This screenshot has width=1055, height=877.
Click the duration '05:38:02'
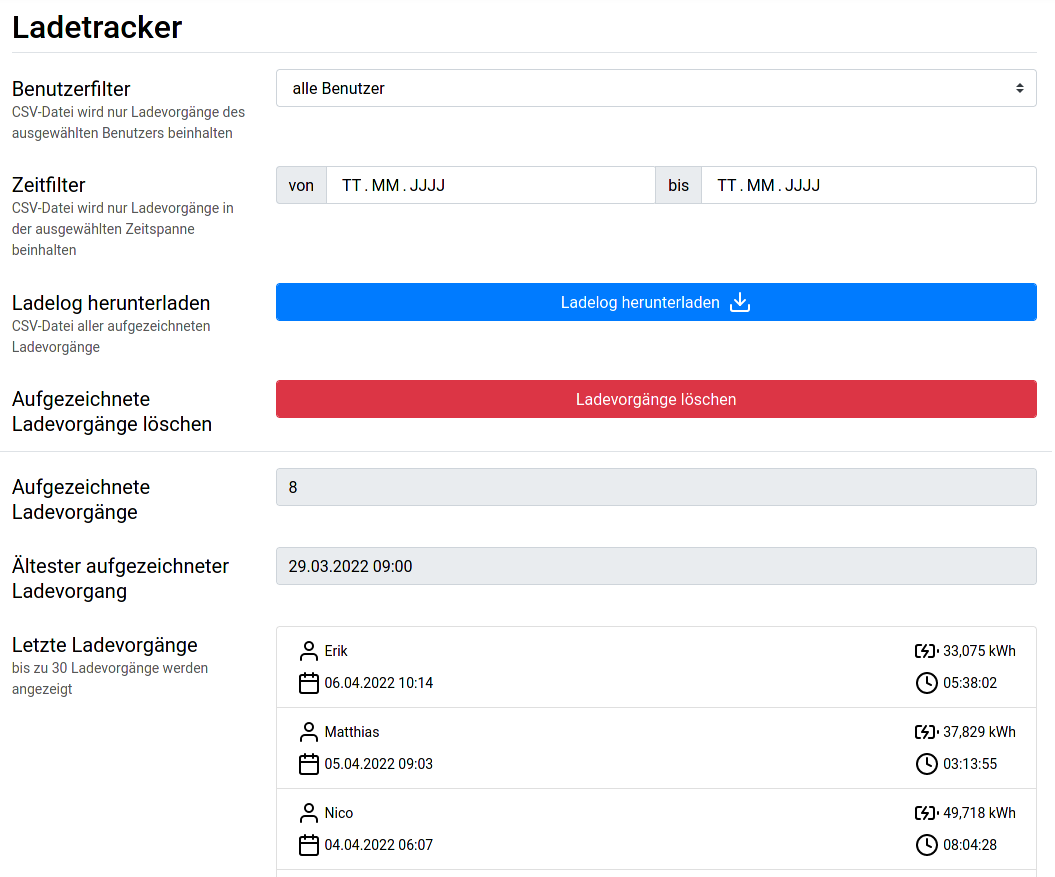pyautogui.click(x=970, y=683)
